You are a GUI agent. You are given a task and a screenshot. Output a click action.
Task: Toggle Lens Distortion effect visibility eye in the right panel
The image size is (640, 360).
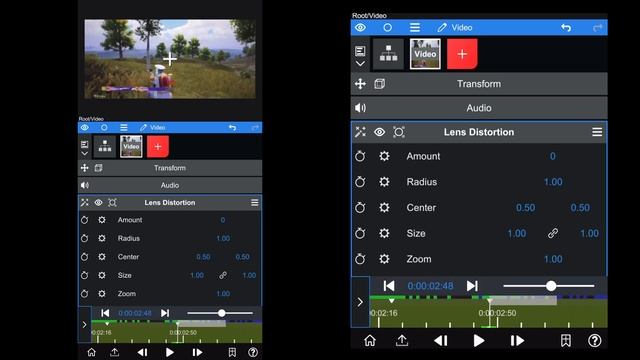[380, 132]
